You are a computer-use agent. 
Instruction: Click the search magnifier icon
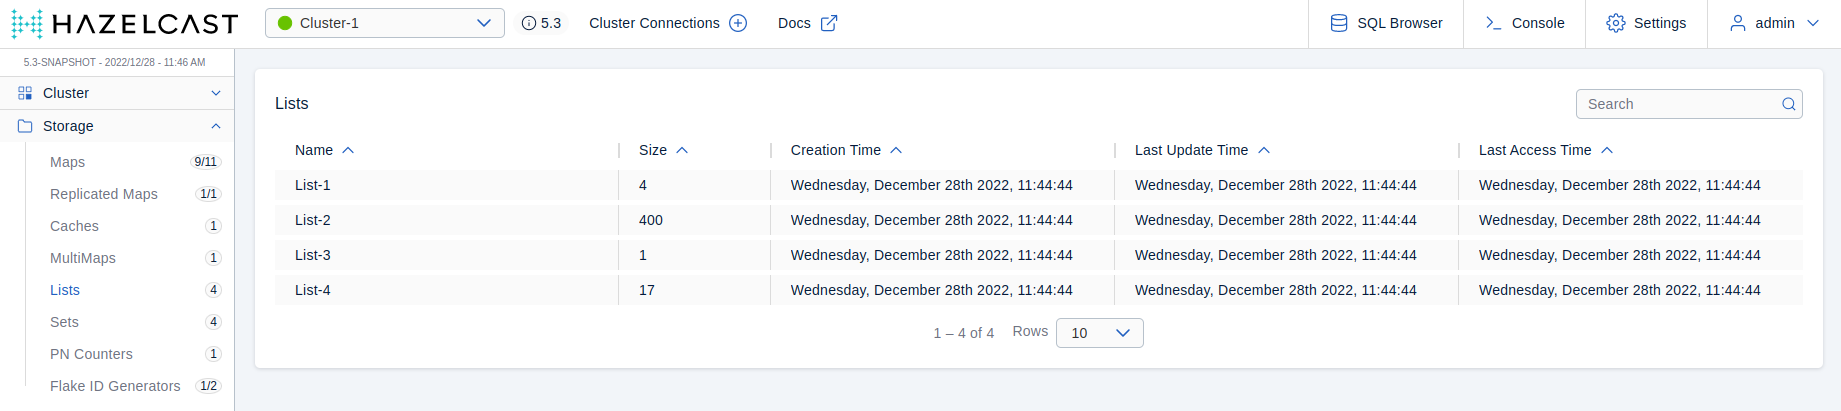[1789, 104]
